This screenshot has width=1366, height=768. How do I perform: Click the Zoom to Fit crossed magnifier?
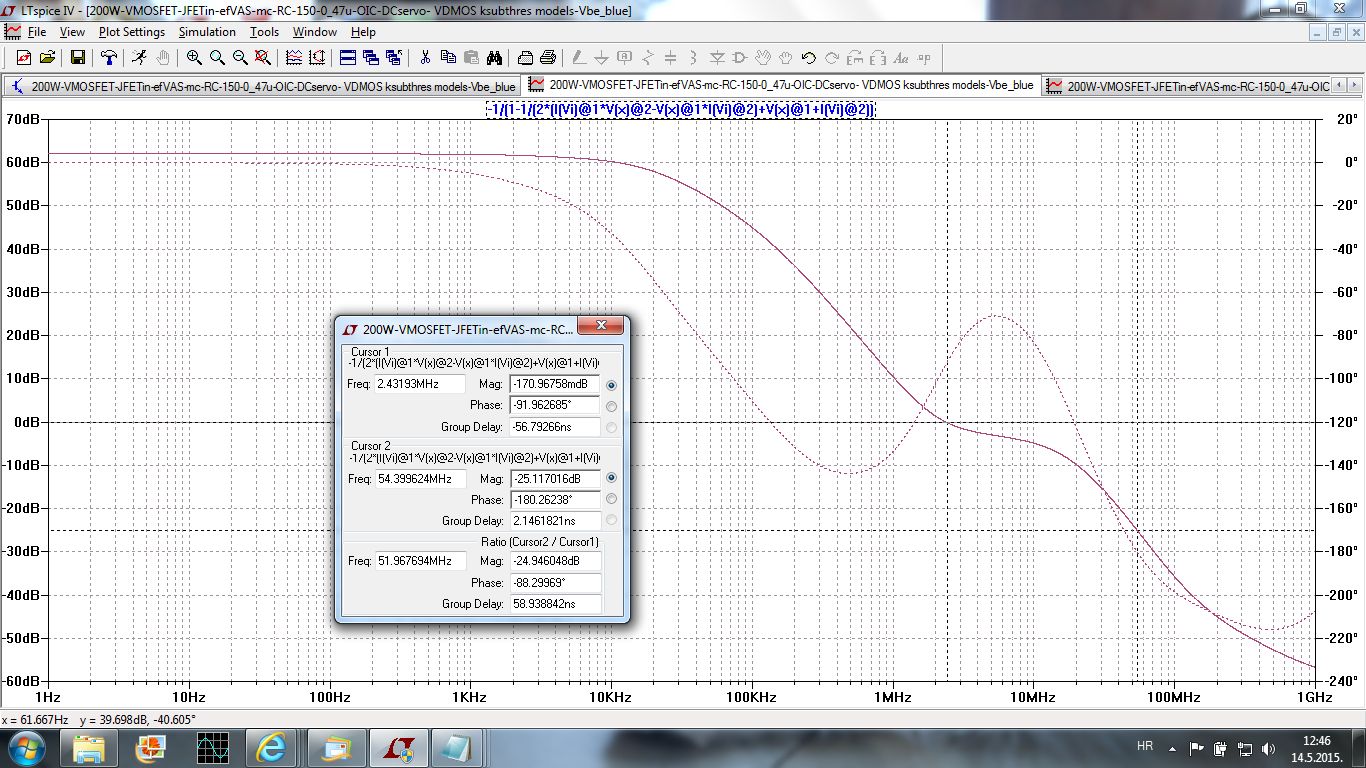coord(263,58)
